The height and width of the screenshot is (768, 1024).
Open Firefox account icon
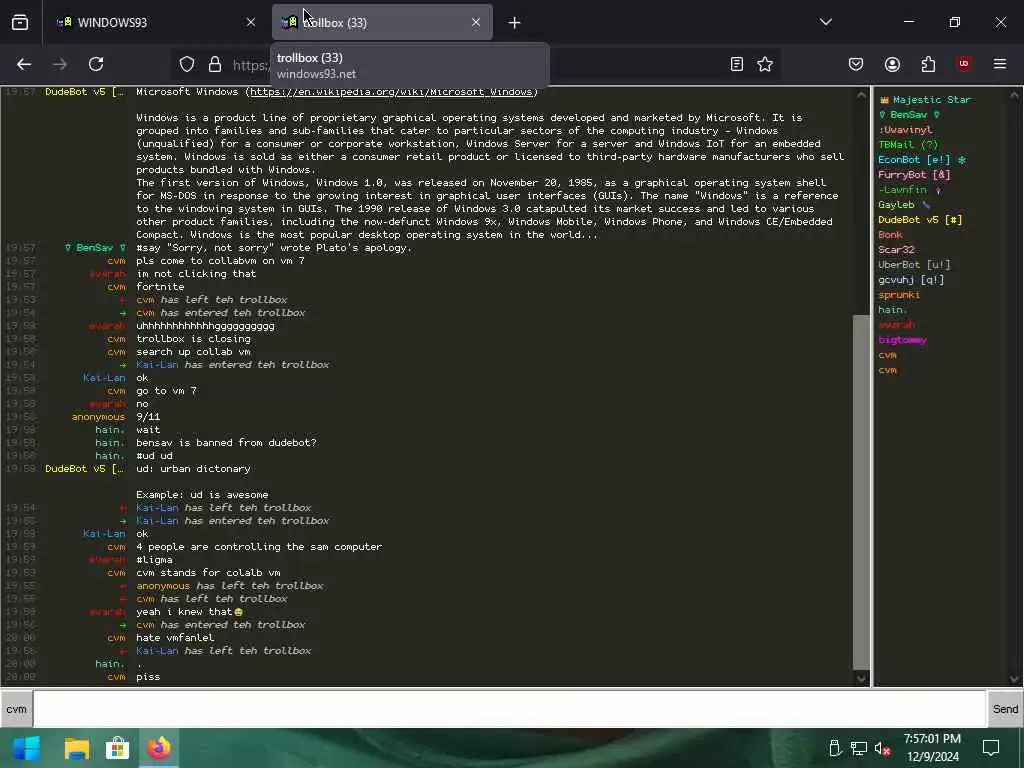(892, 64)
